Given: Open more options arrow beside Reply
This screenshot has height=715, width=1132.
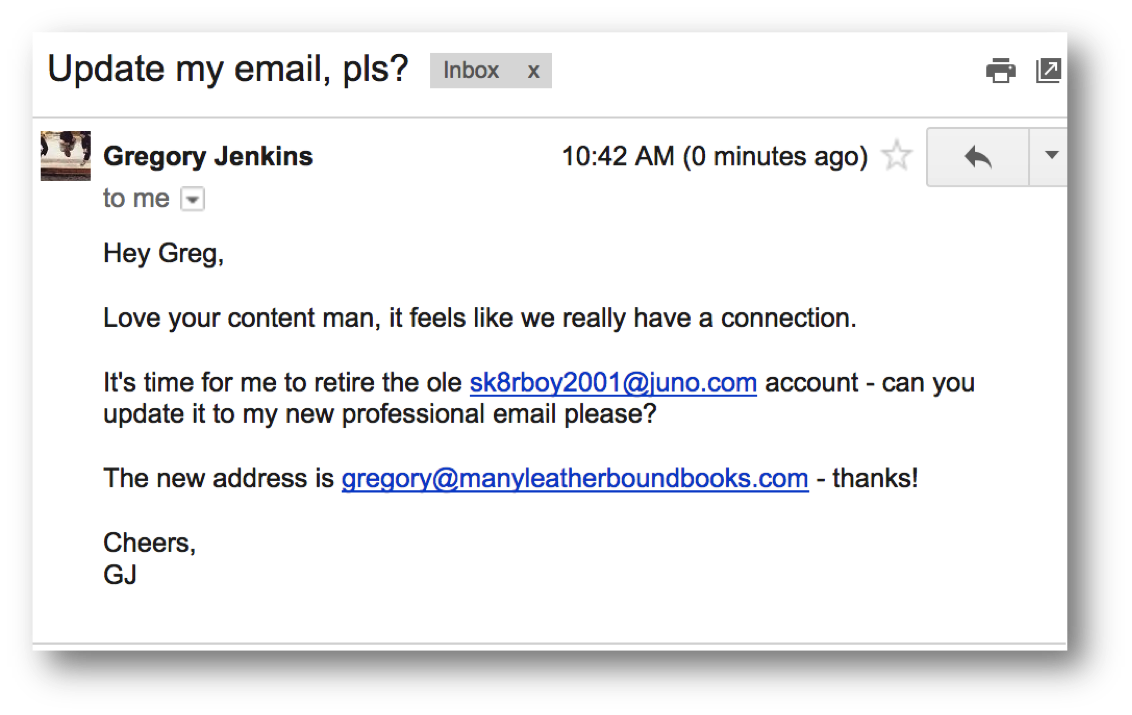Looking at the screenshot, I should click(1050, 156).
